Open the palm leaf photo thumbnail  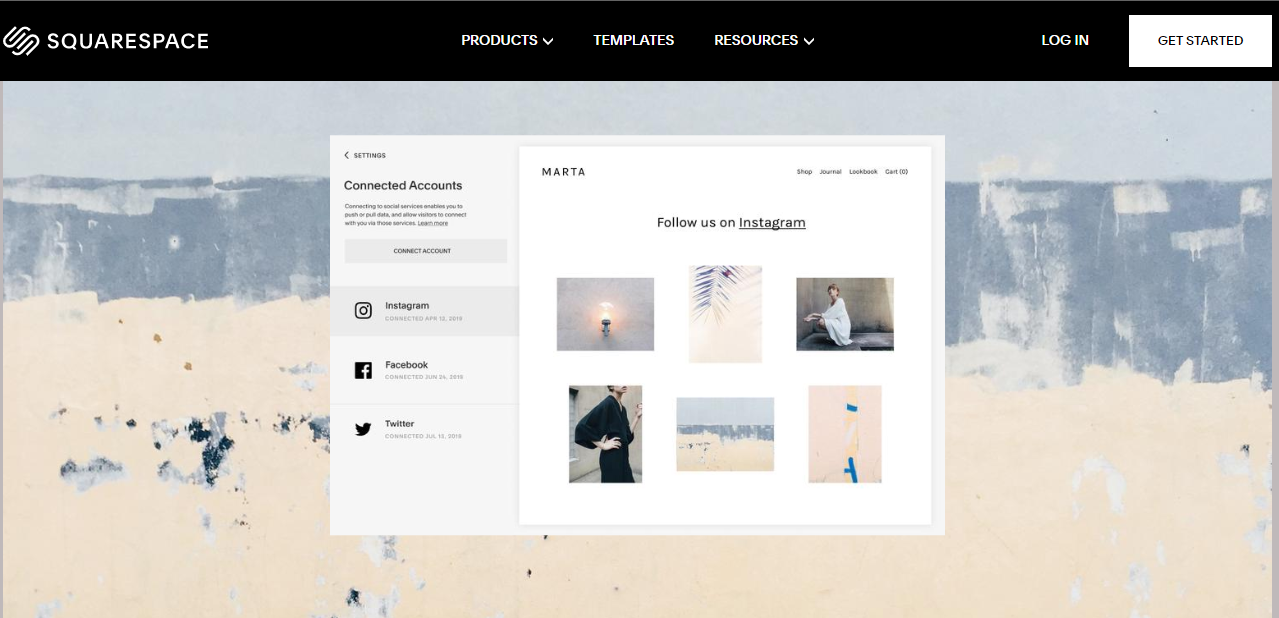(x=725, y=314)
